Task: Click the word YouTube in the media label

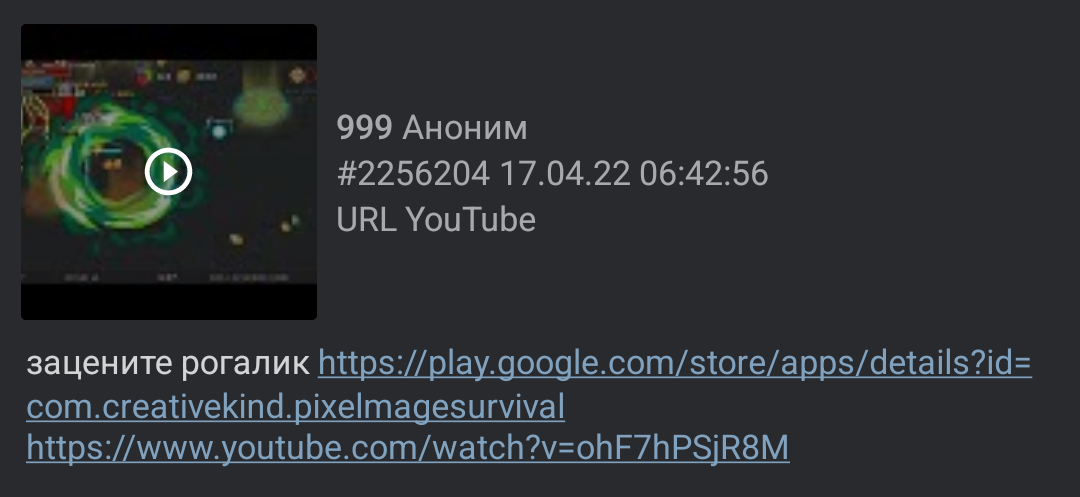Action: click(470, 220)
